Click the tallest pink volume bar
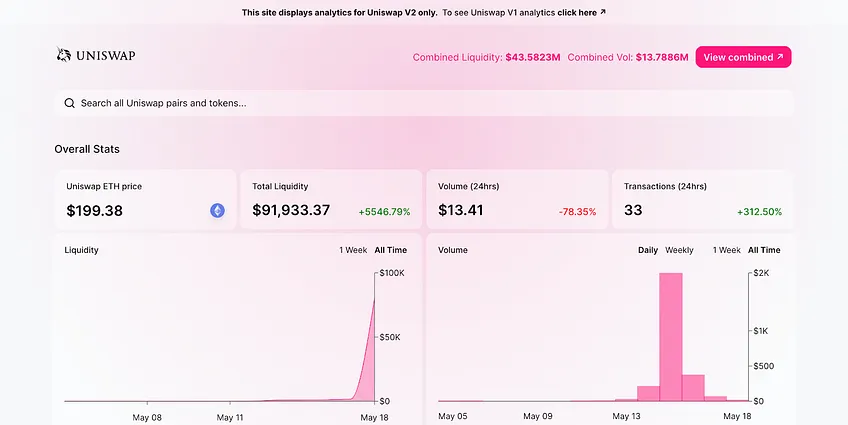848x425 pixels. pos(671,337)
